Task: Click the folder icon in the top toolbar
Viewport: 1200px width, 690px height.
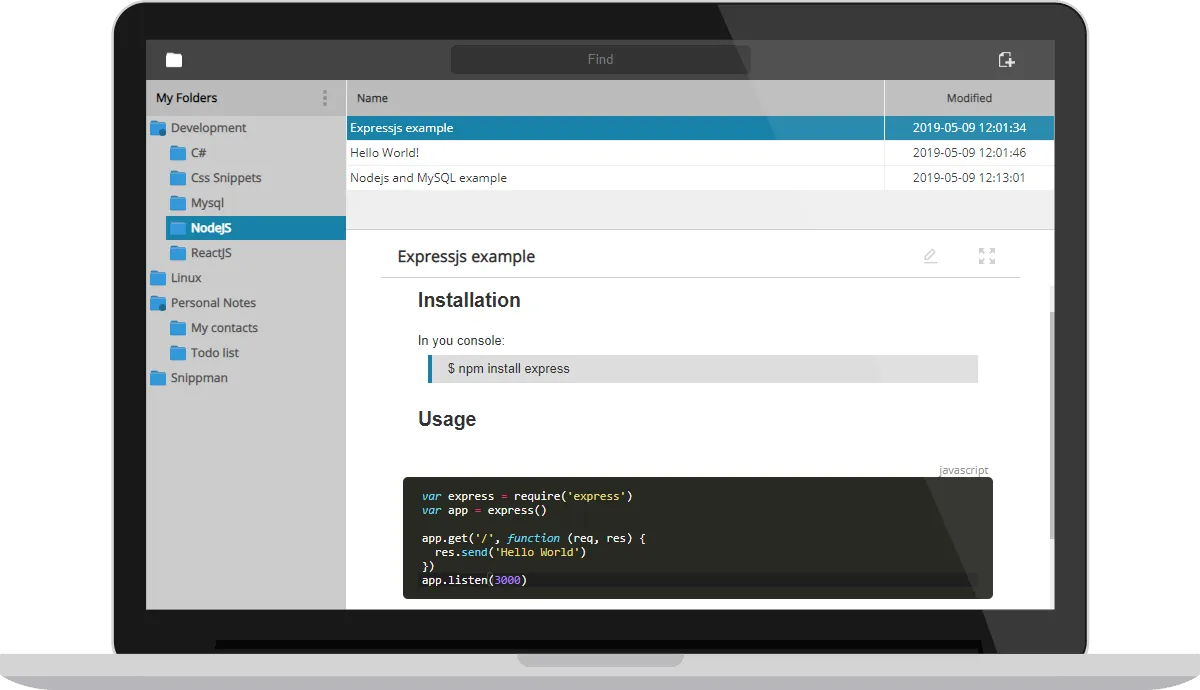Action: click(173, 59)
